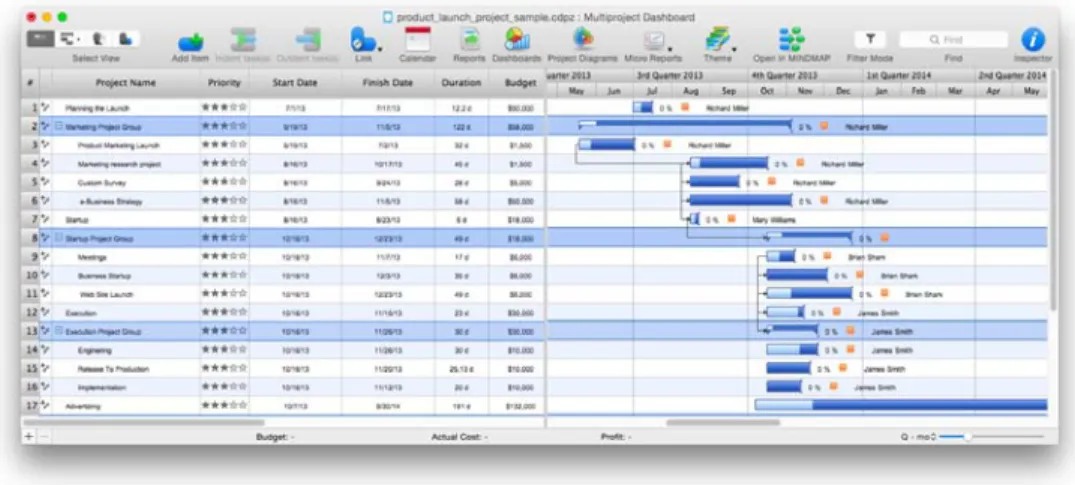The width and height of the screenshot is (1075, 485).
Task: Collapse the Marketing Project Group row
Action: (x=59, y=126)
